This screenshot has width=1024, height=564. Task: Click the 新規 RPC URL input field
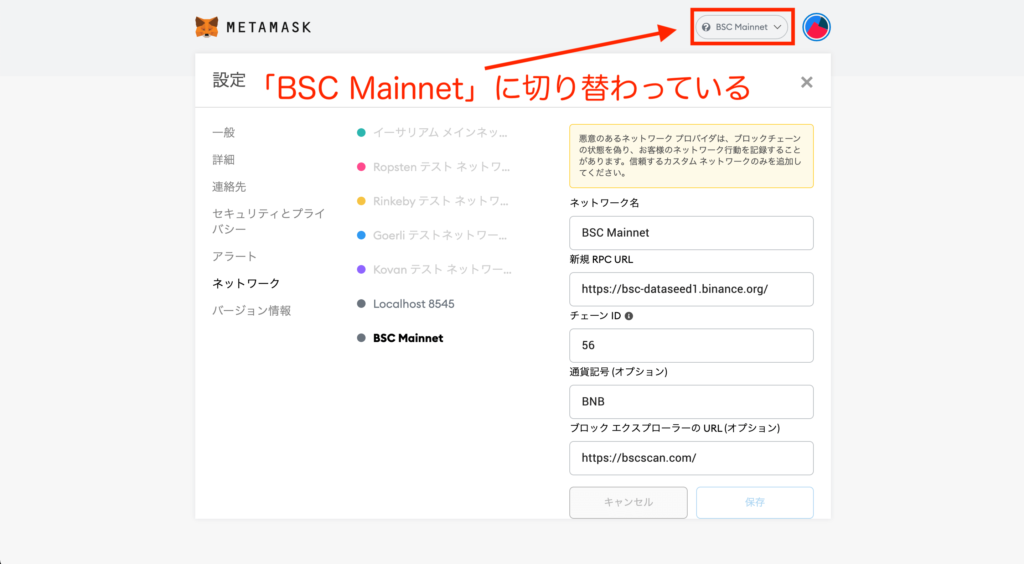691,289
